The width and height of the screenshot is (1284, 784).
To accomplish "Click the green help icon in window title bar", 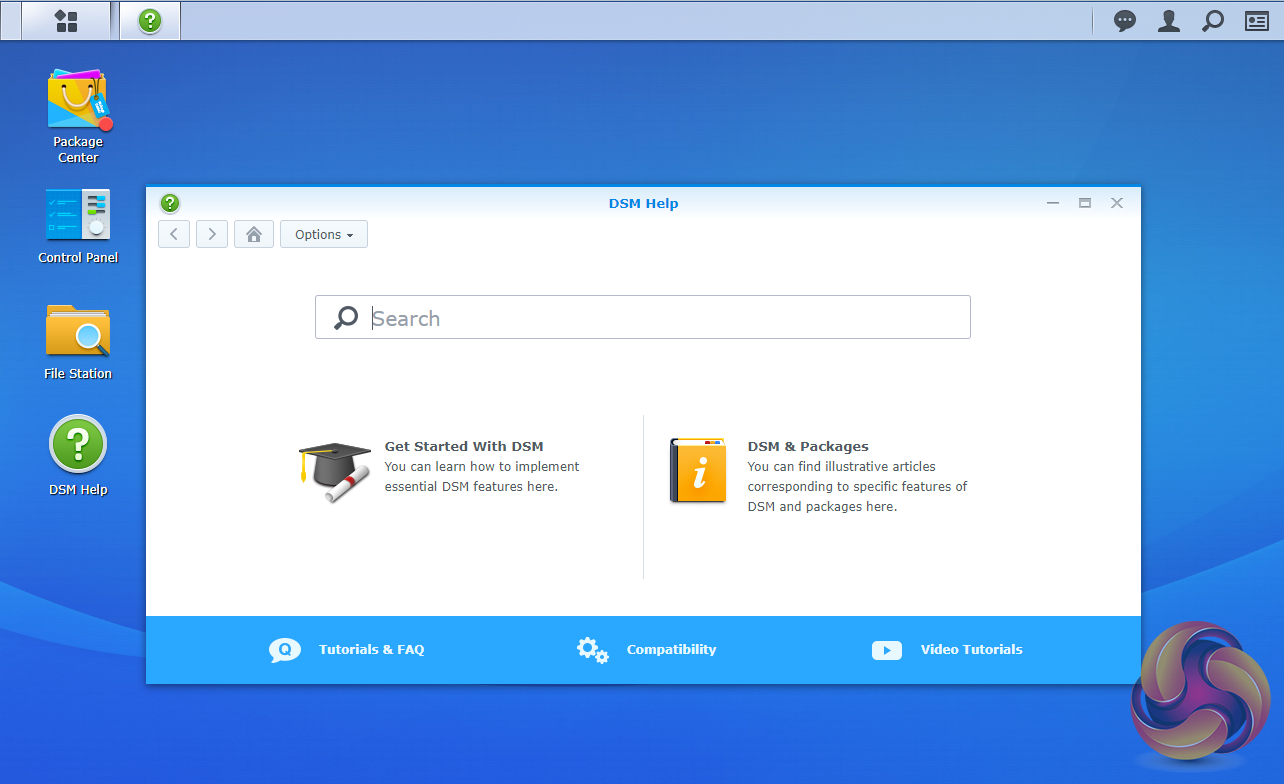I will pyautogui.click(x=170, y=203).
